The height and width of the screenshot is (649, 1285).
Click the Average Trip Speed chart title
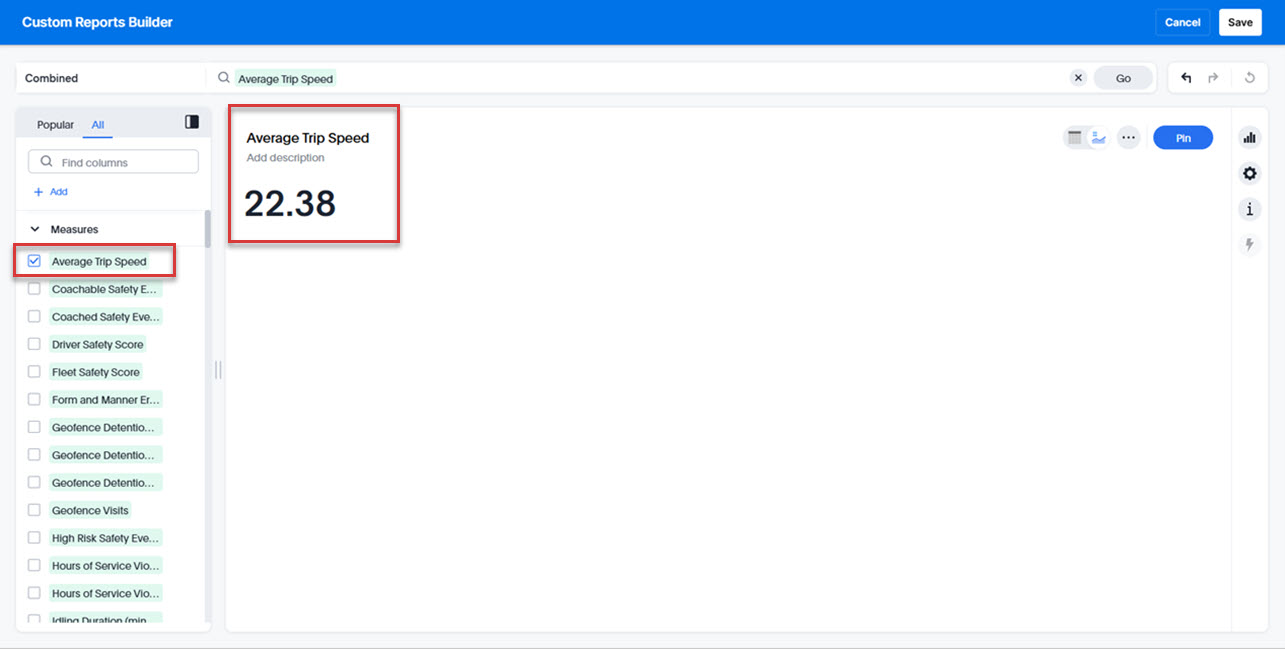[308, 138]
